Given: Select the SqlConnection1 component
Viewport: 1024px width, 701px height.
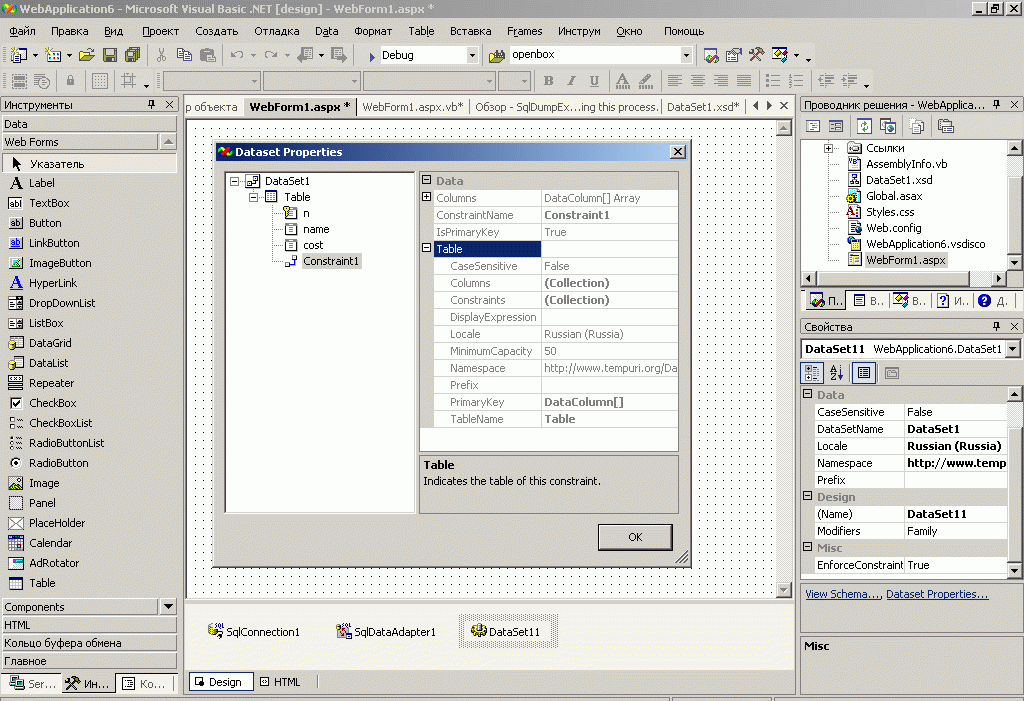Looking at the screenshot, I should point(253,631).
